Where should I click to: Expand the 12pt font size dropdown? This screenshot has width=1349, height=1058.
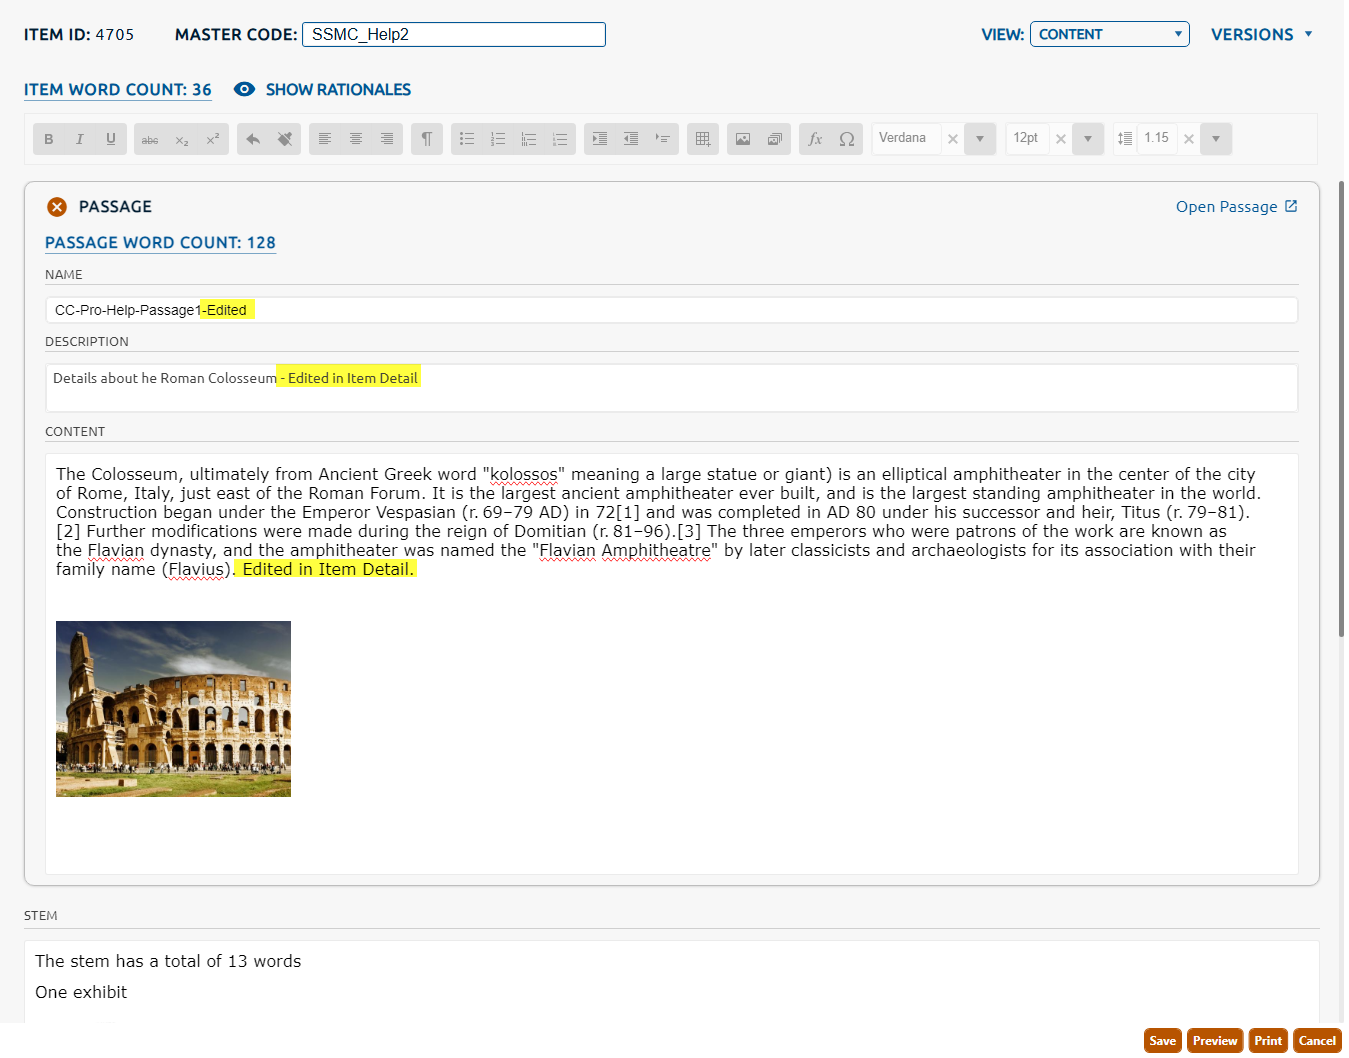(1088, 139)
